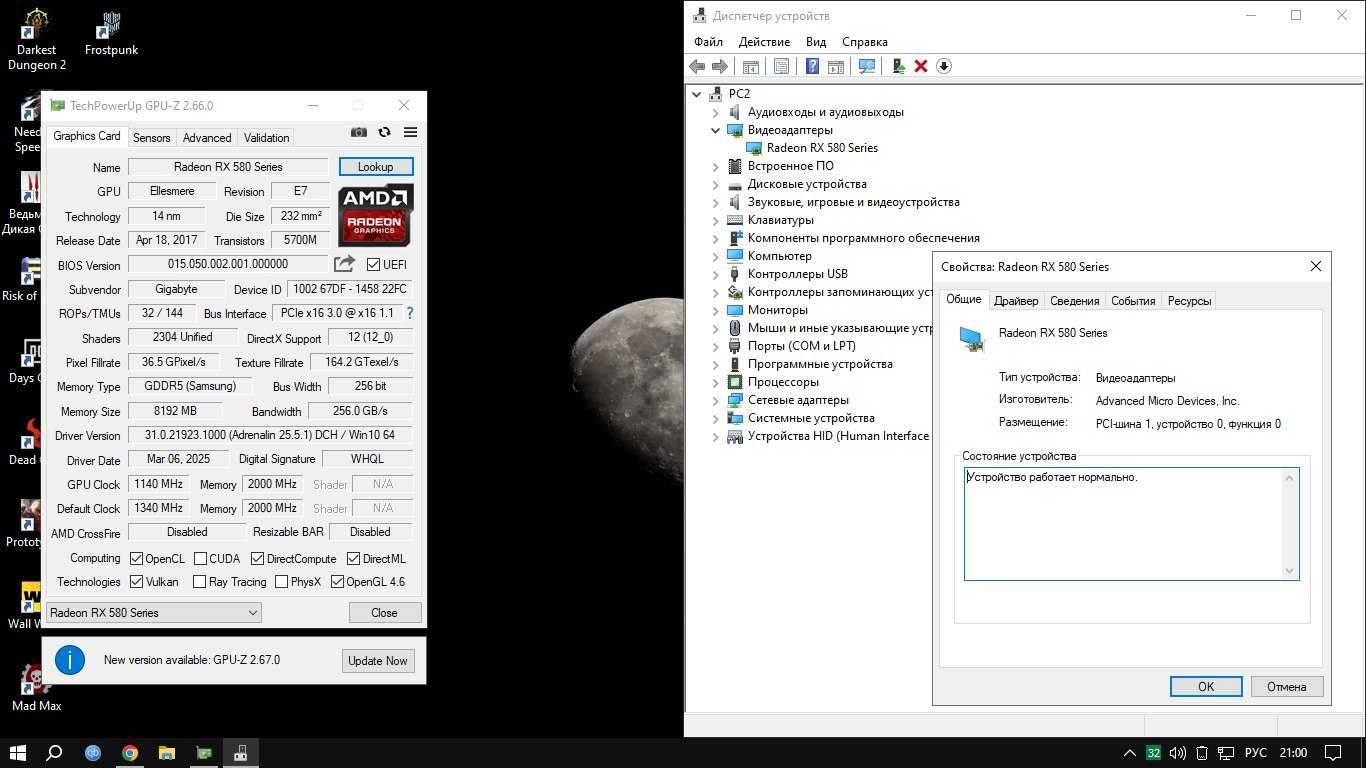
Task: Collapse the Видеоадаптеры tree node
Action: [x=716, y=130]
